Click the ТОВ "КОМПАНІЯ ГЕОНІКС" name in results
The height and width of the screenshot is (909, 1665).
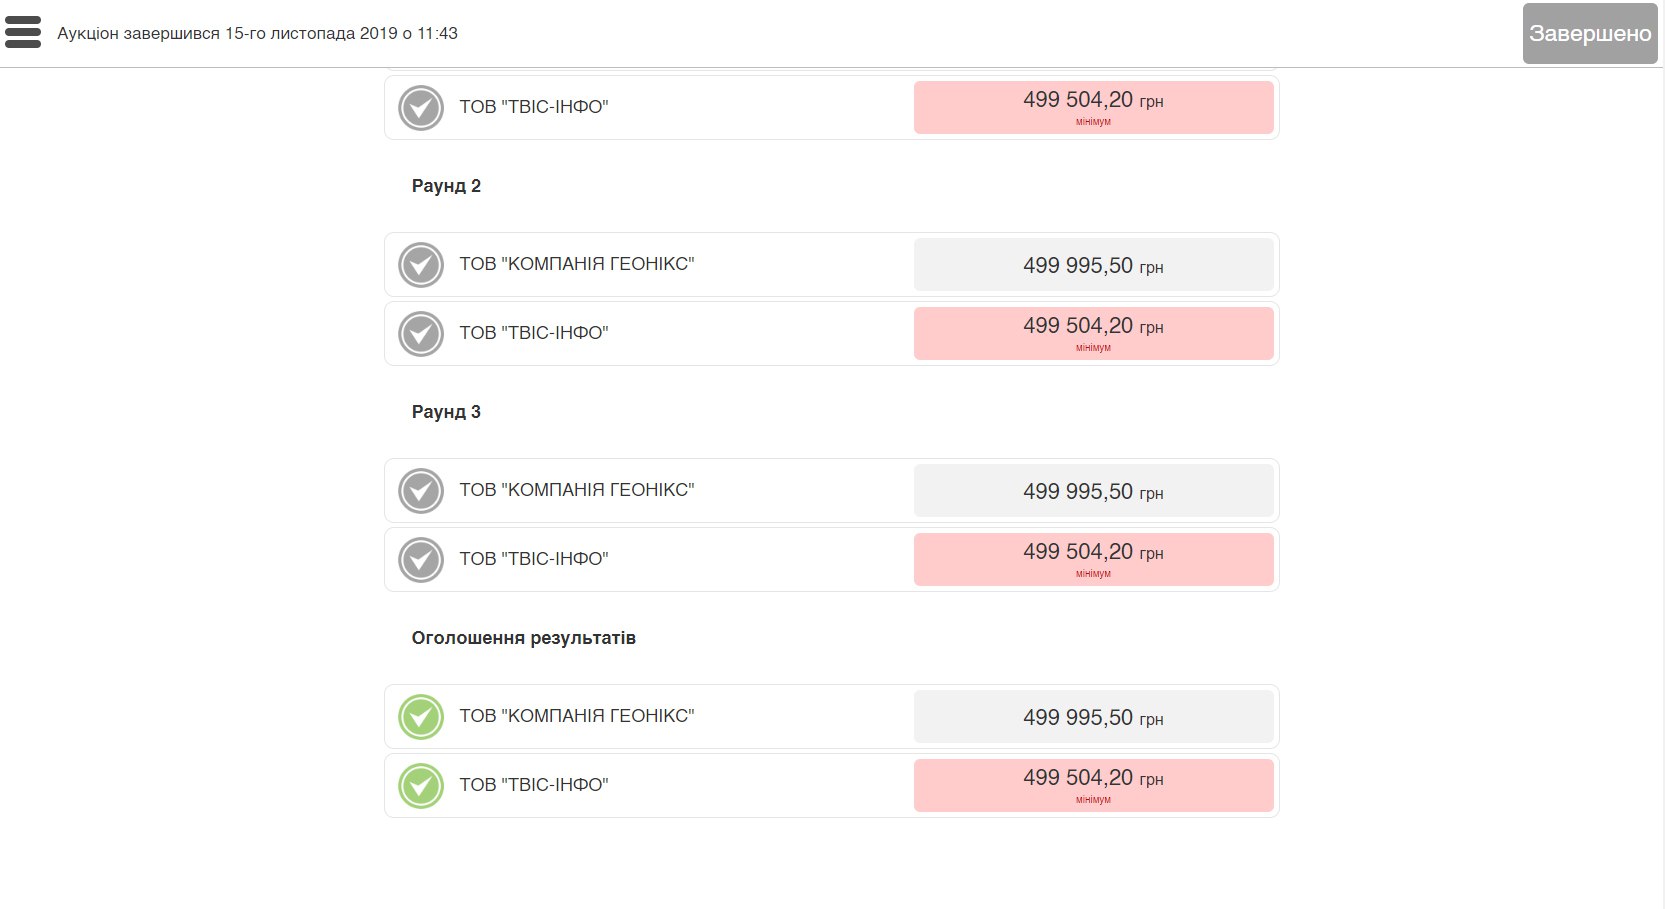(577, 716)
